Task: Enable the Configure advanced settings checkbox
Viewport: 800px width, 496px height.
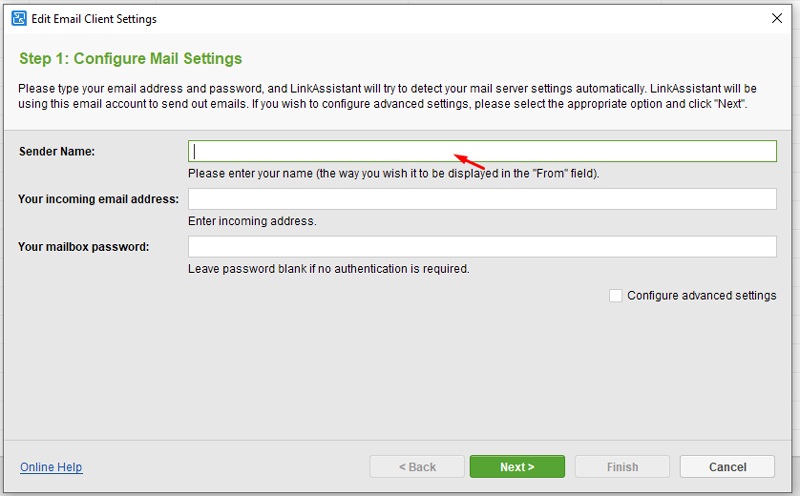Action: pyautogui.click(x=615, y=295)
